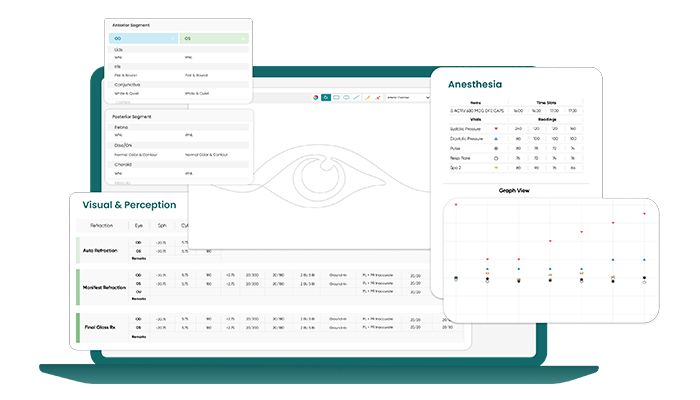Click the Diastolic Pressure blue triangle marker
This screenshot has width=700, height=400.
496,139
